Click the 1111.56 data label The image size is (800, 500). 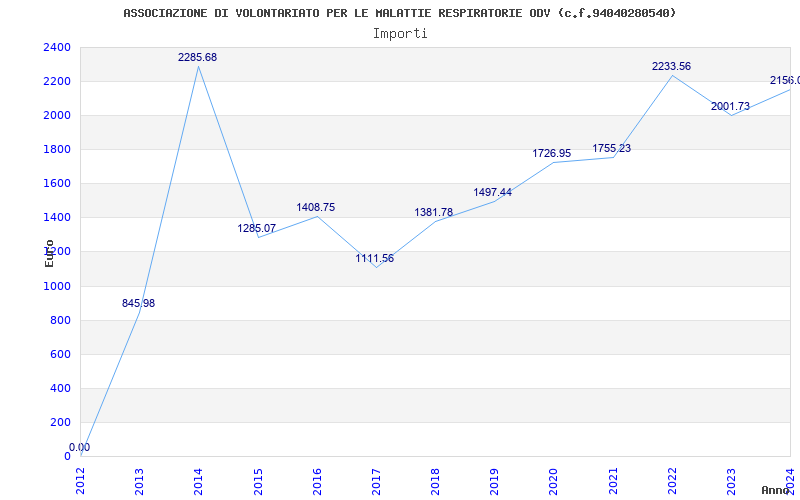[x=375, y=259]
